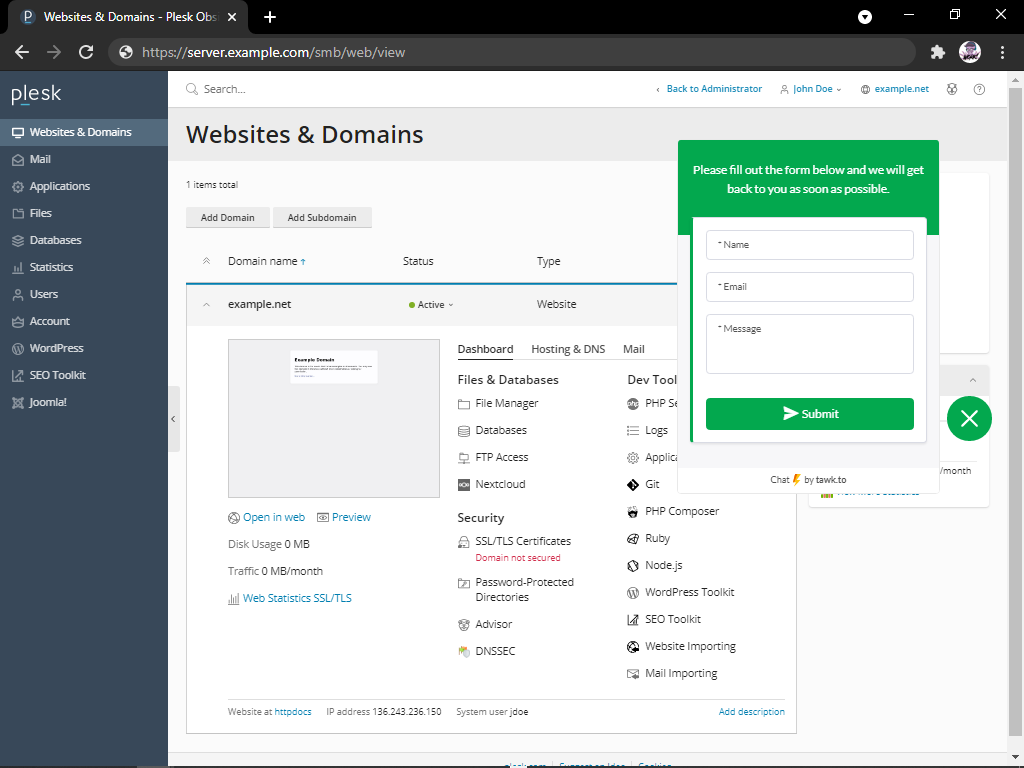This screenshot has width=1024, height=768.
Task: Open the Web Statistics SSL/TLS link
Action: point(296,598)
